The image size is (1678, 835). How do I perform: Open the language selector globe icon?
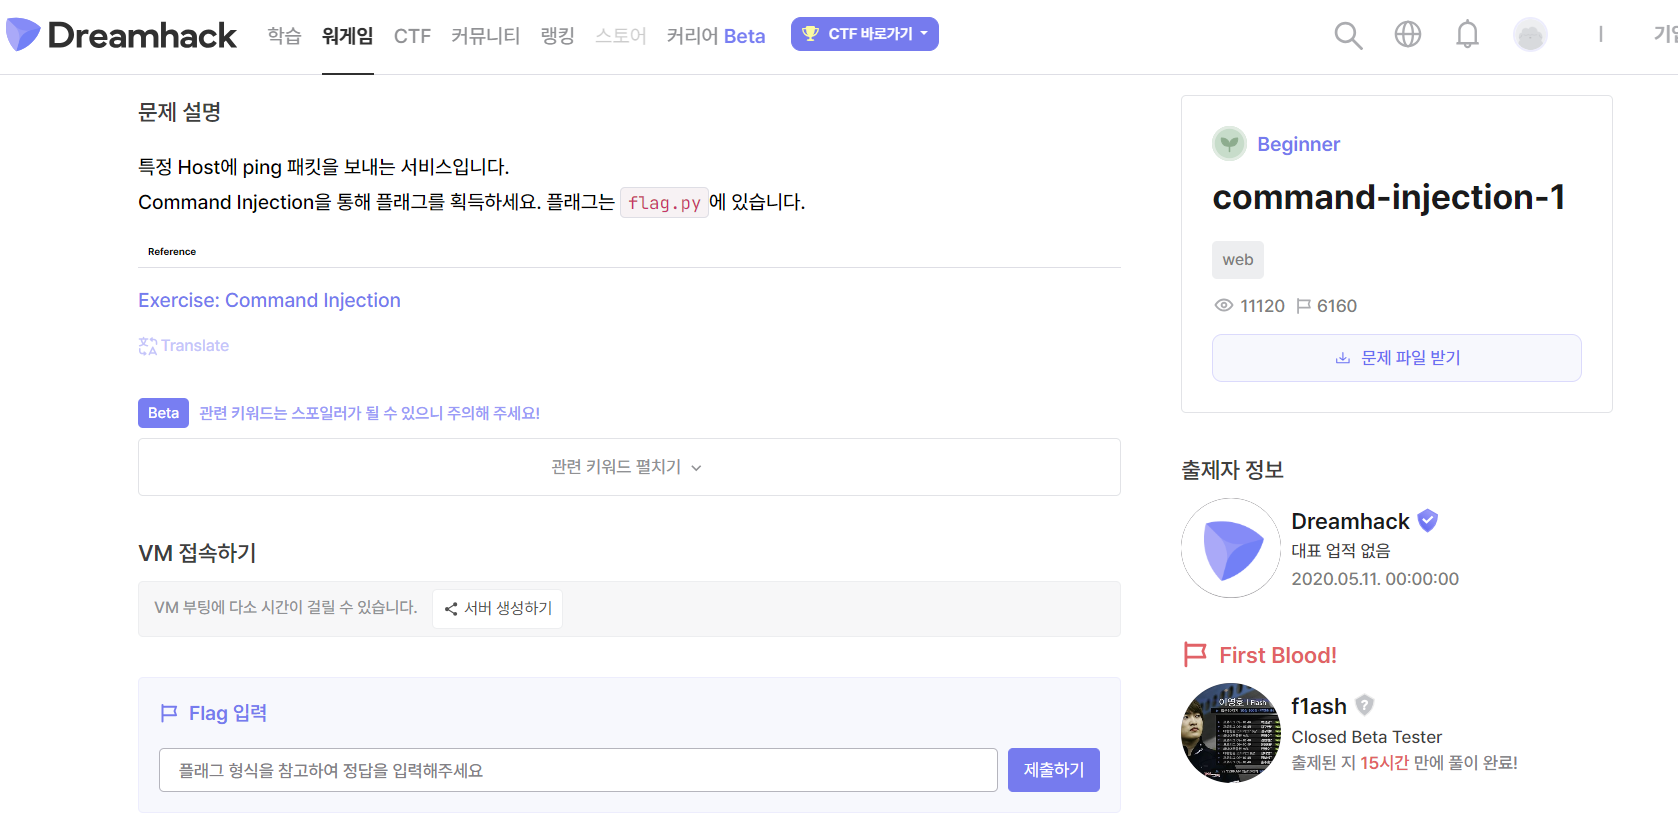click(1407, 33)
